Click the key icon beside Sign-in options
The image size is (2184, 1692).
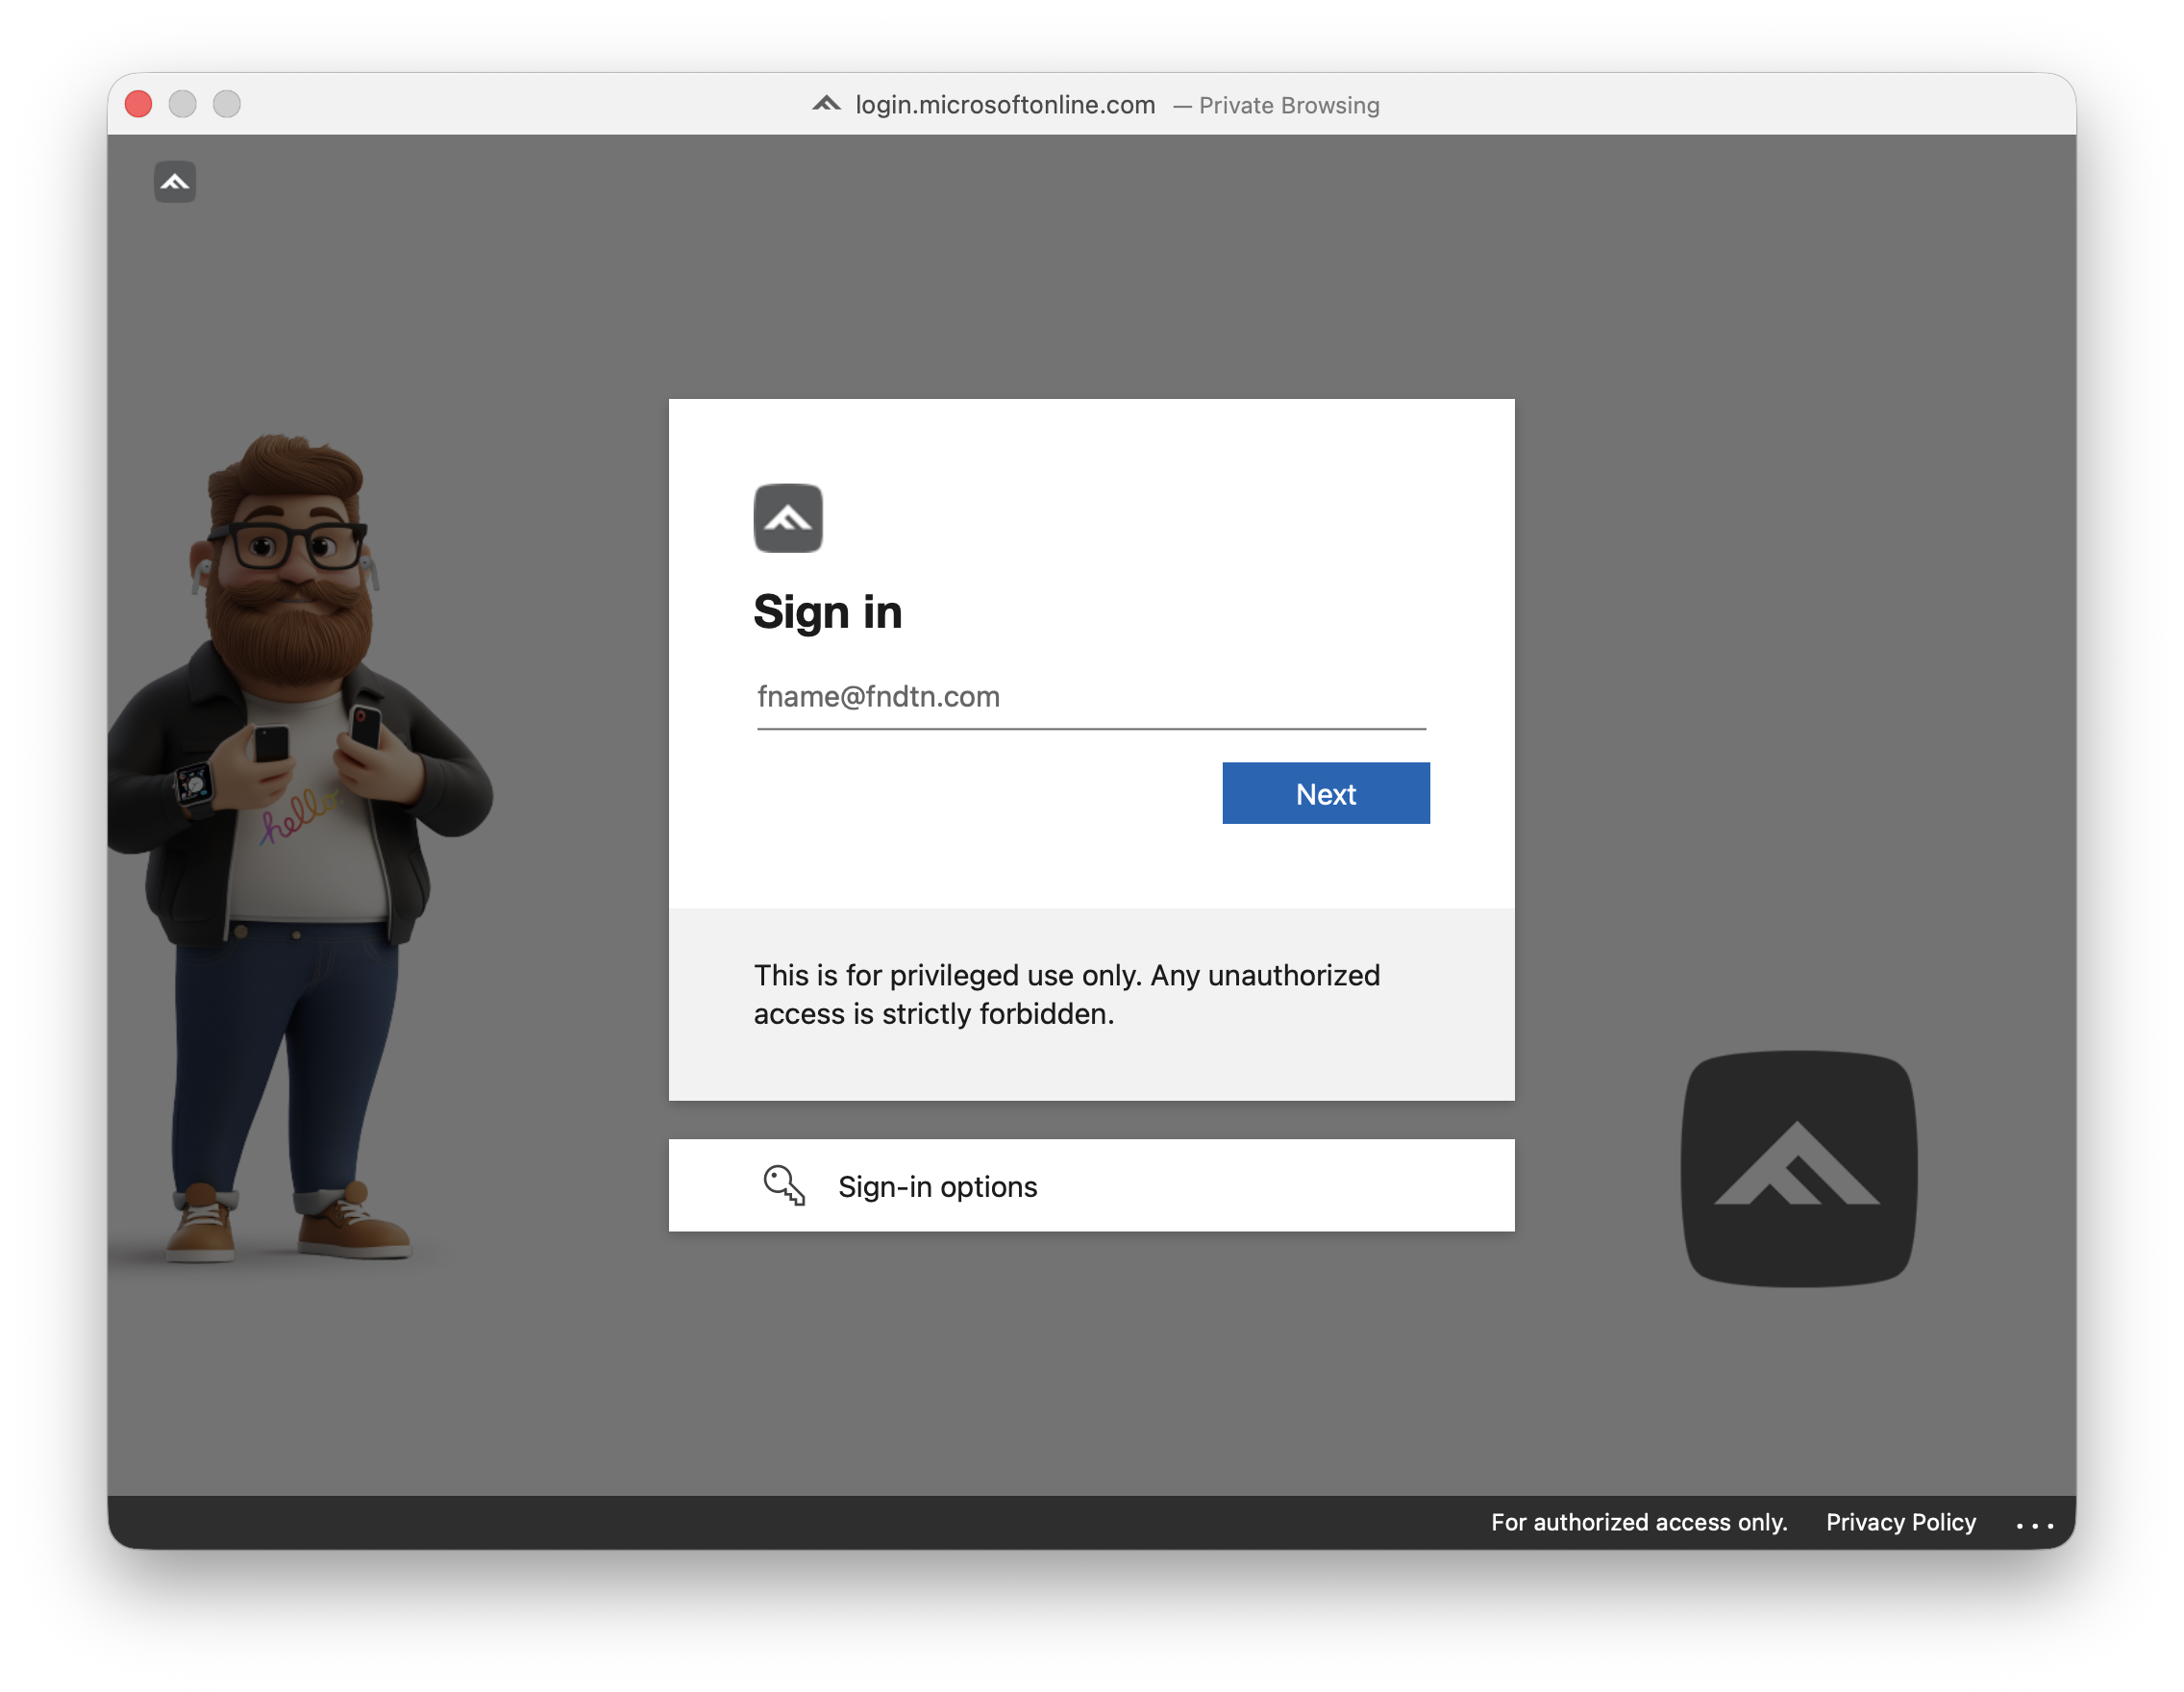[784, 1185]
